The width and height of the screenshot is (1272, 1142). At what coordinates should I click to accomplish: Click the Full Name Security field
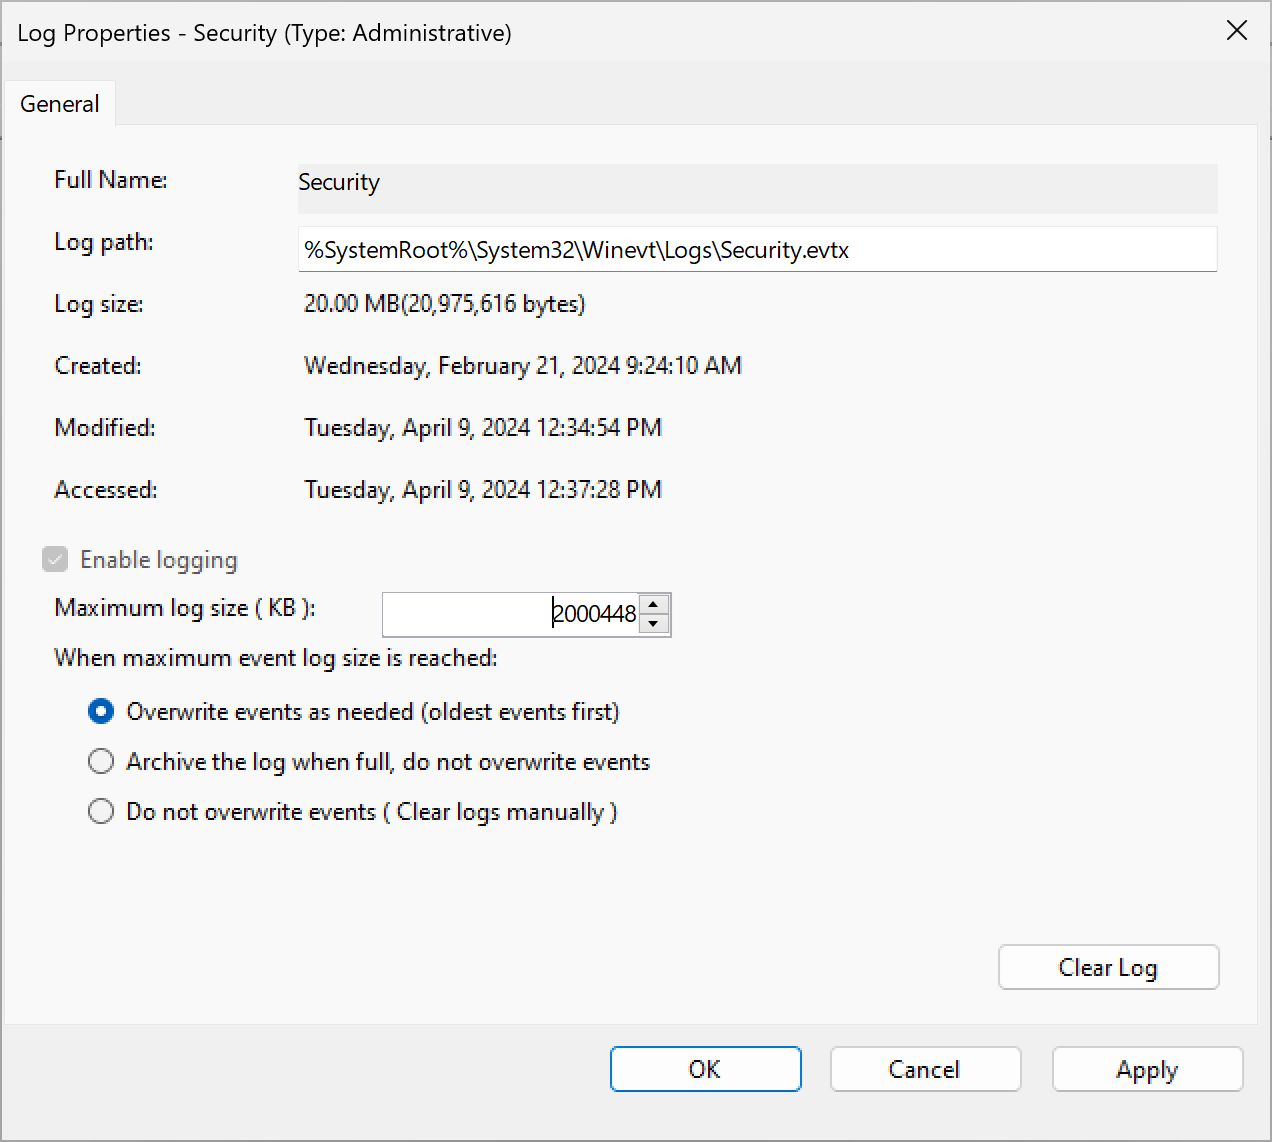[757, 187]
